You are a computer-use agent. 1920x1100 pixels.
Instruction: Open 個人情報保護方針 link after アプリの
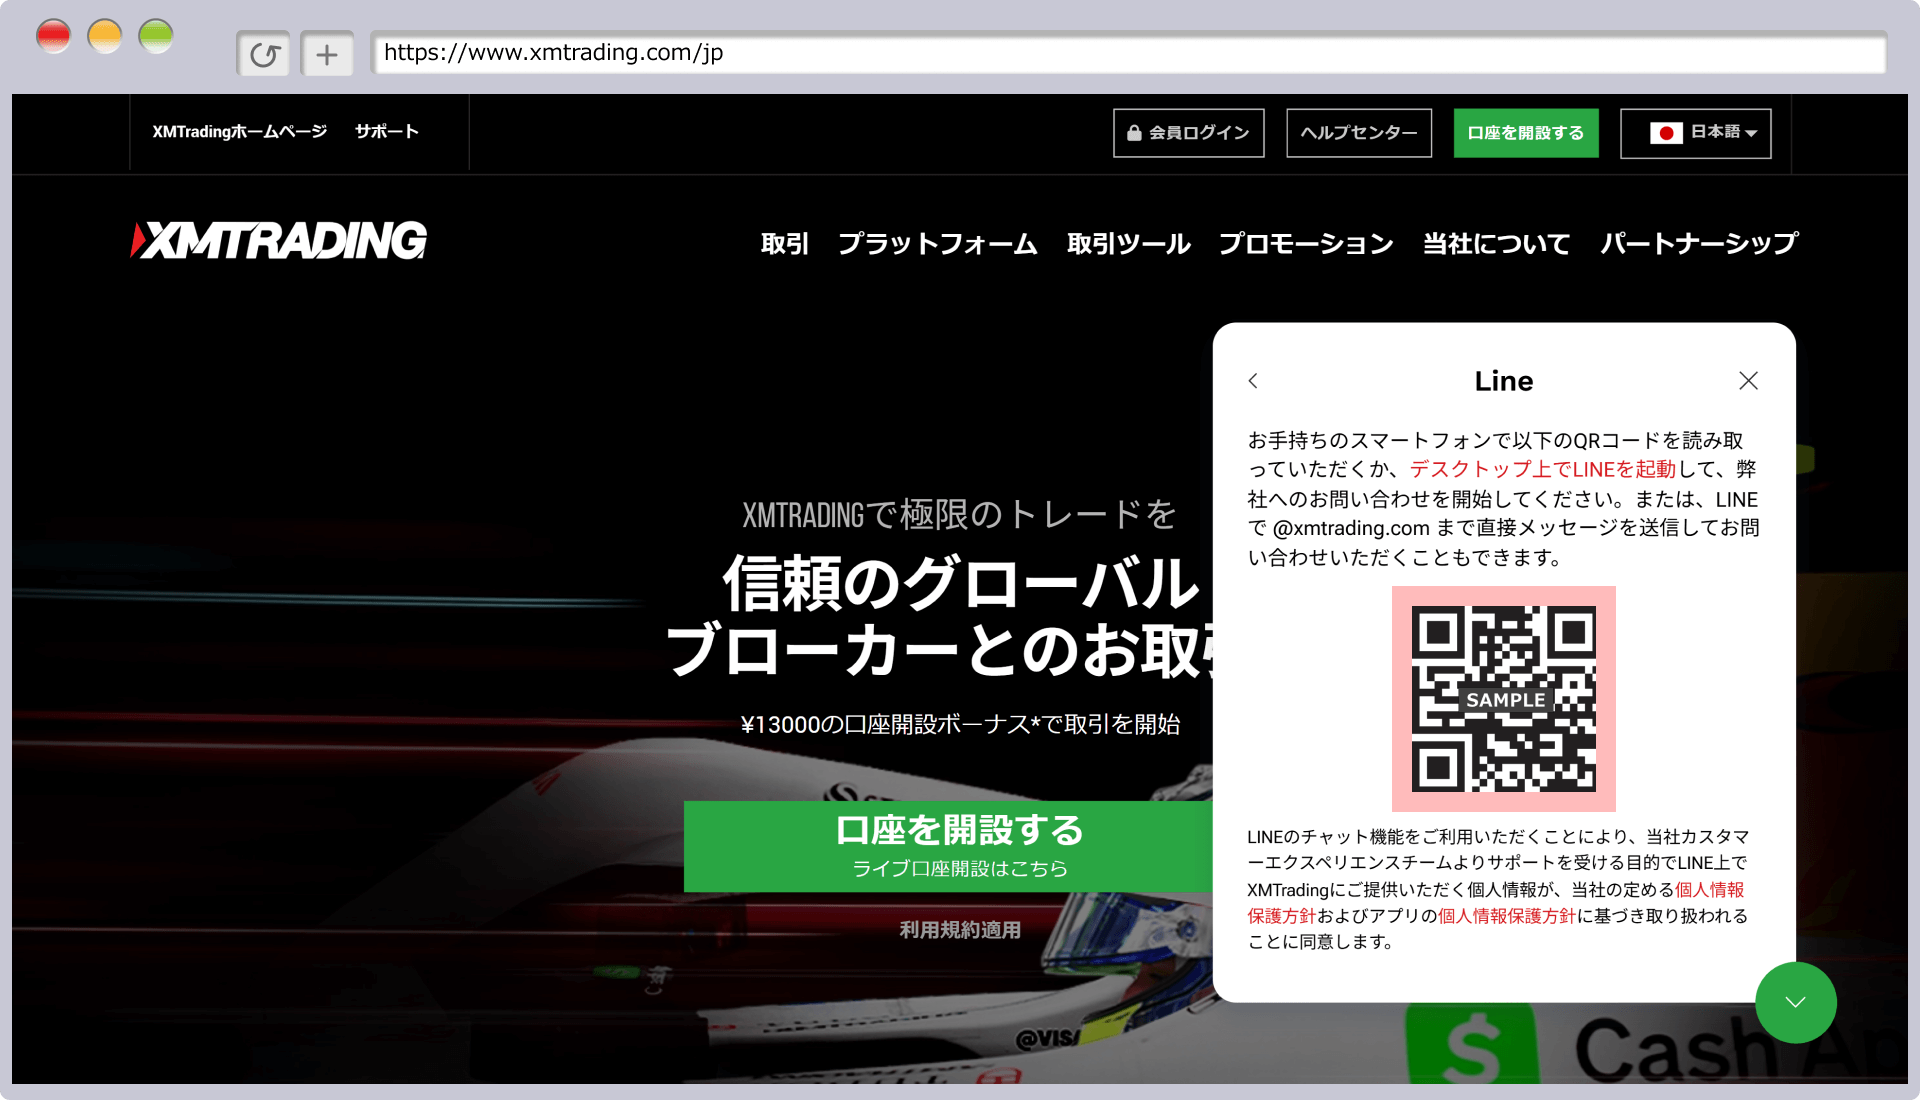tap(1507, 916)
